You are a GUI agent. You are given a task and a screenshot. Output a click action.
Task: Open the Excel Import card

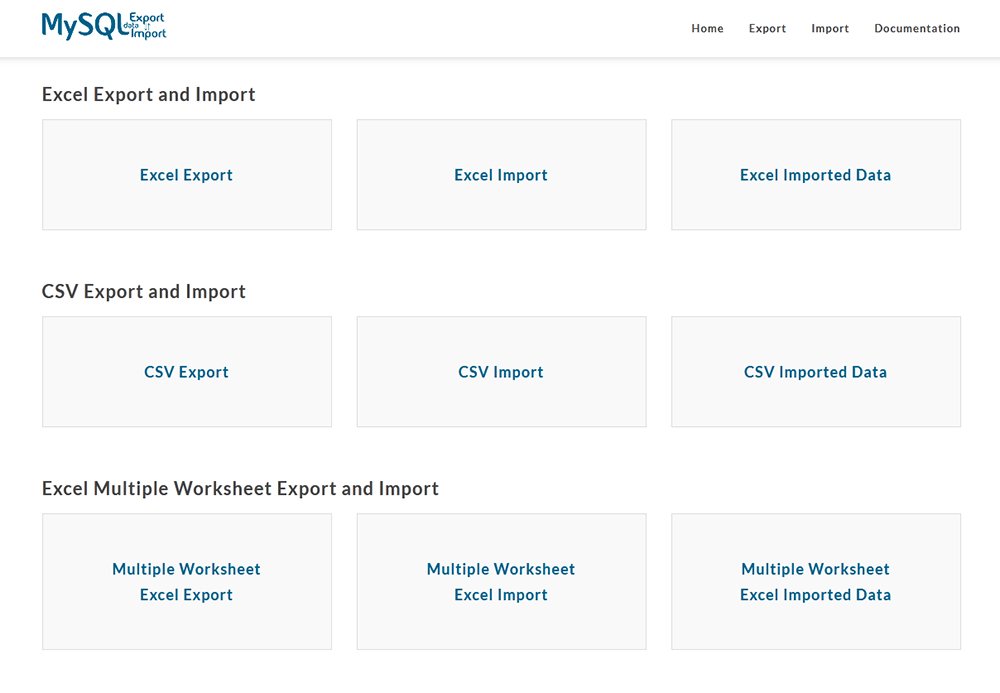(501, 175)
